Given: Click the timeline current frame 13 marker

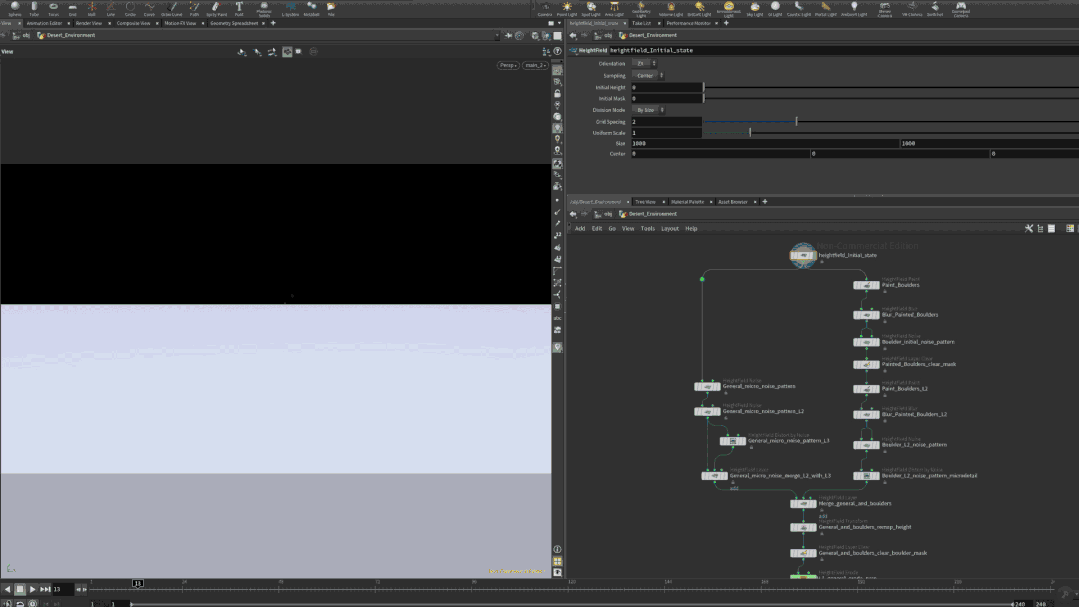Looking at the screenshot, I should 138,583.
